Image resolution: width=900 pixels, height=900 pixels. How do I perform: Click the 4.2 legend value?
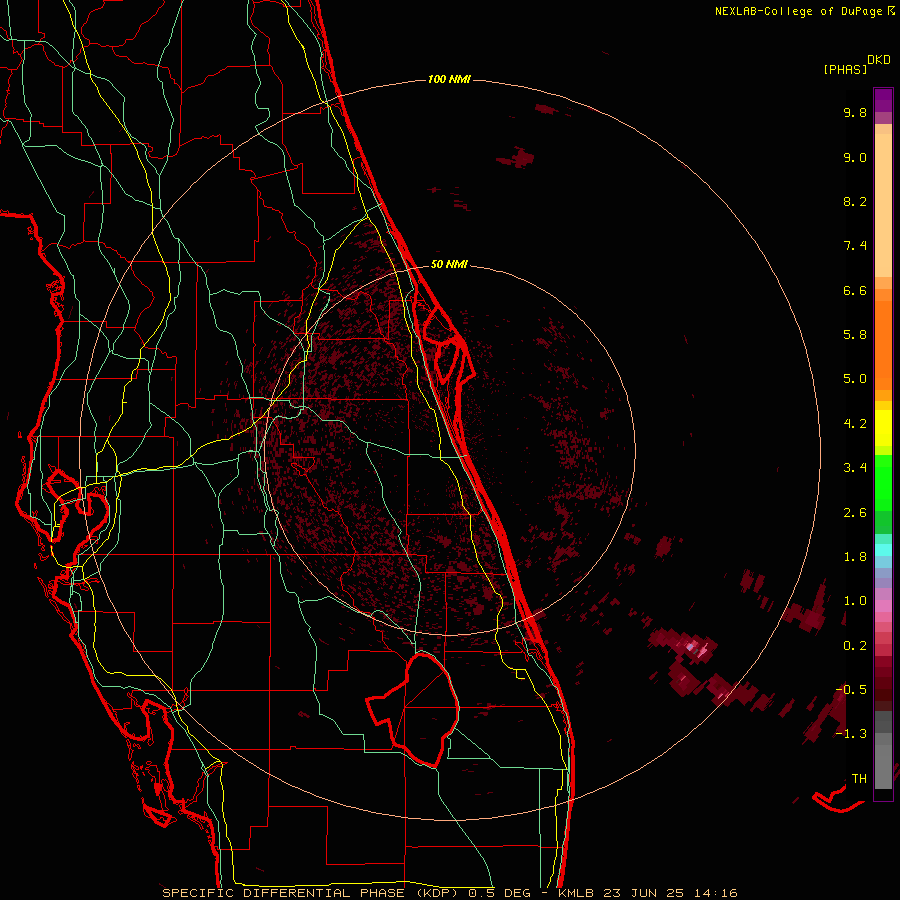pyautogui.click(x=855, y=424)
